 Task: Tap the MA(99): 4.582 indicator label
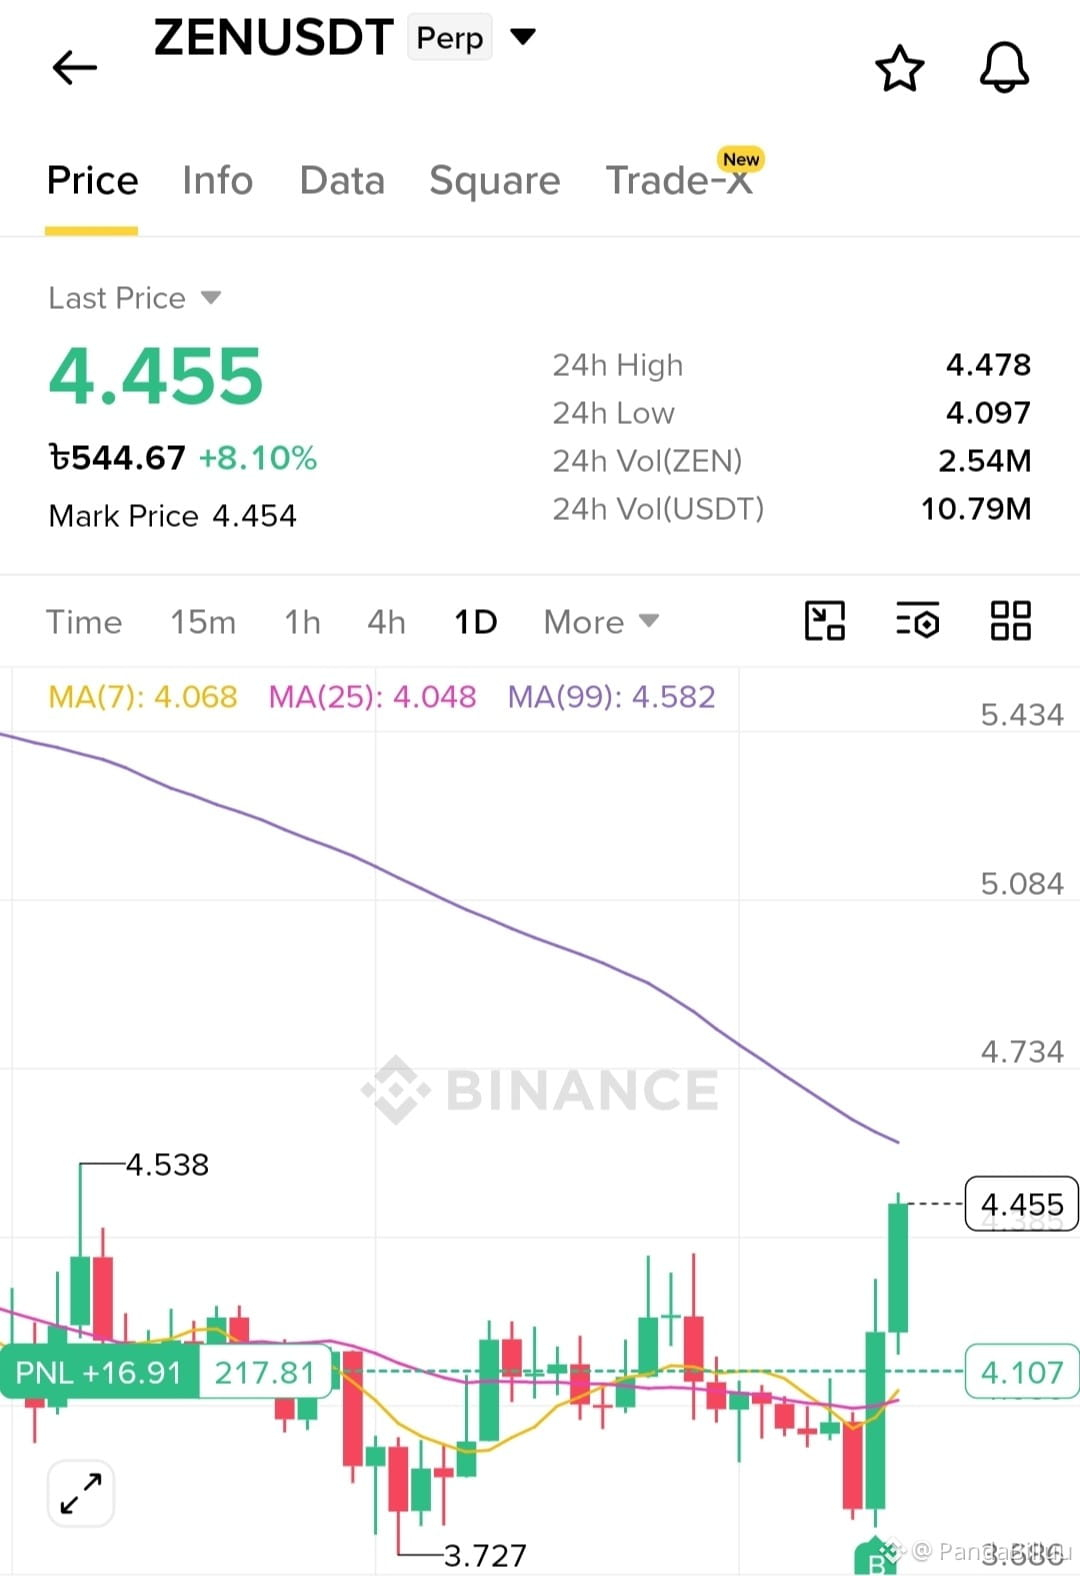611,696
